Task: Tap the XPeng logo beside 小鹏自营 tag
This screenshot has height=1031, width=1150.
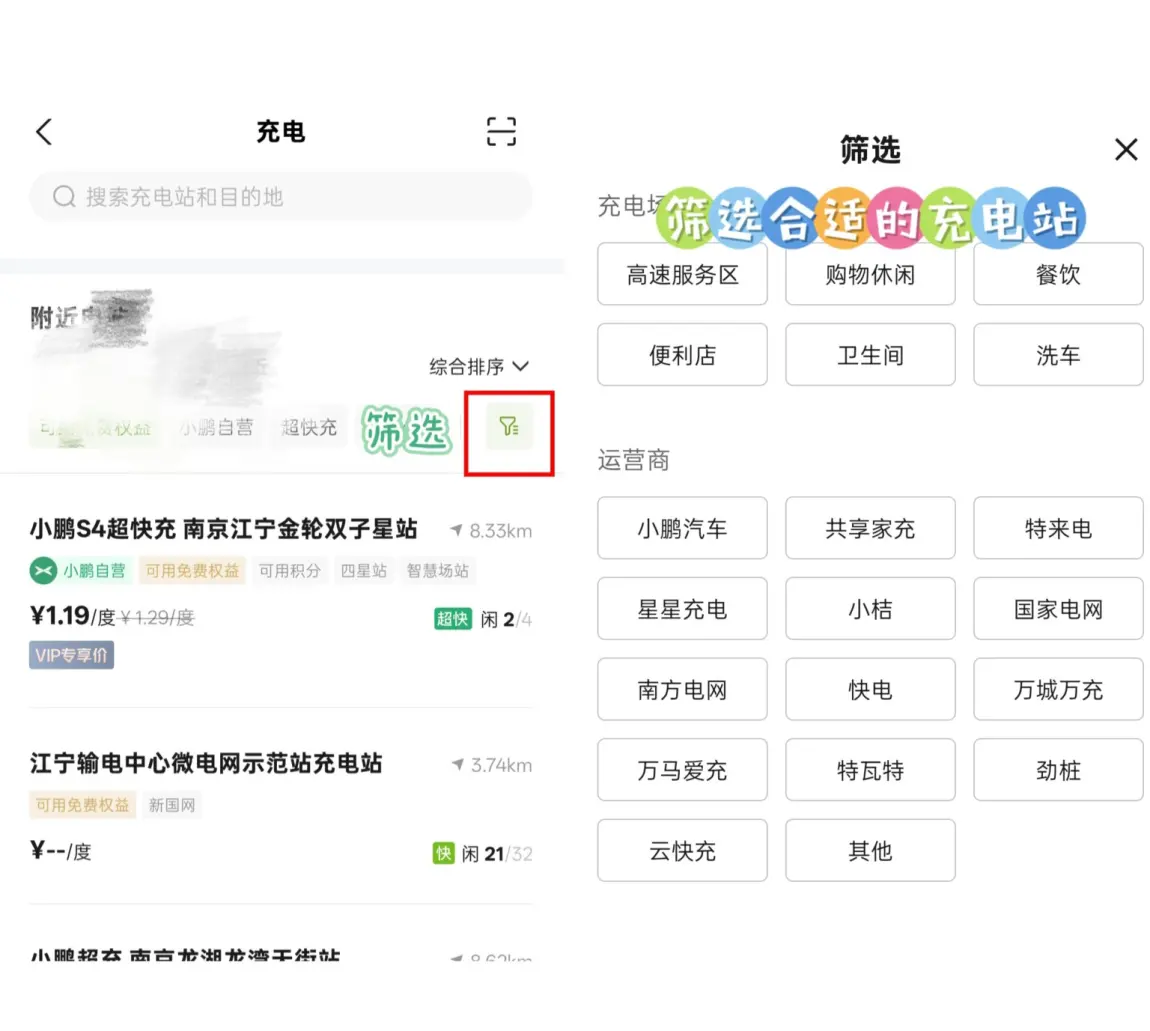Action: (x=43, y=570)
